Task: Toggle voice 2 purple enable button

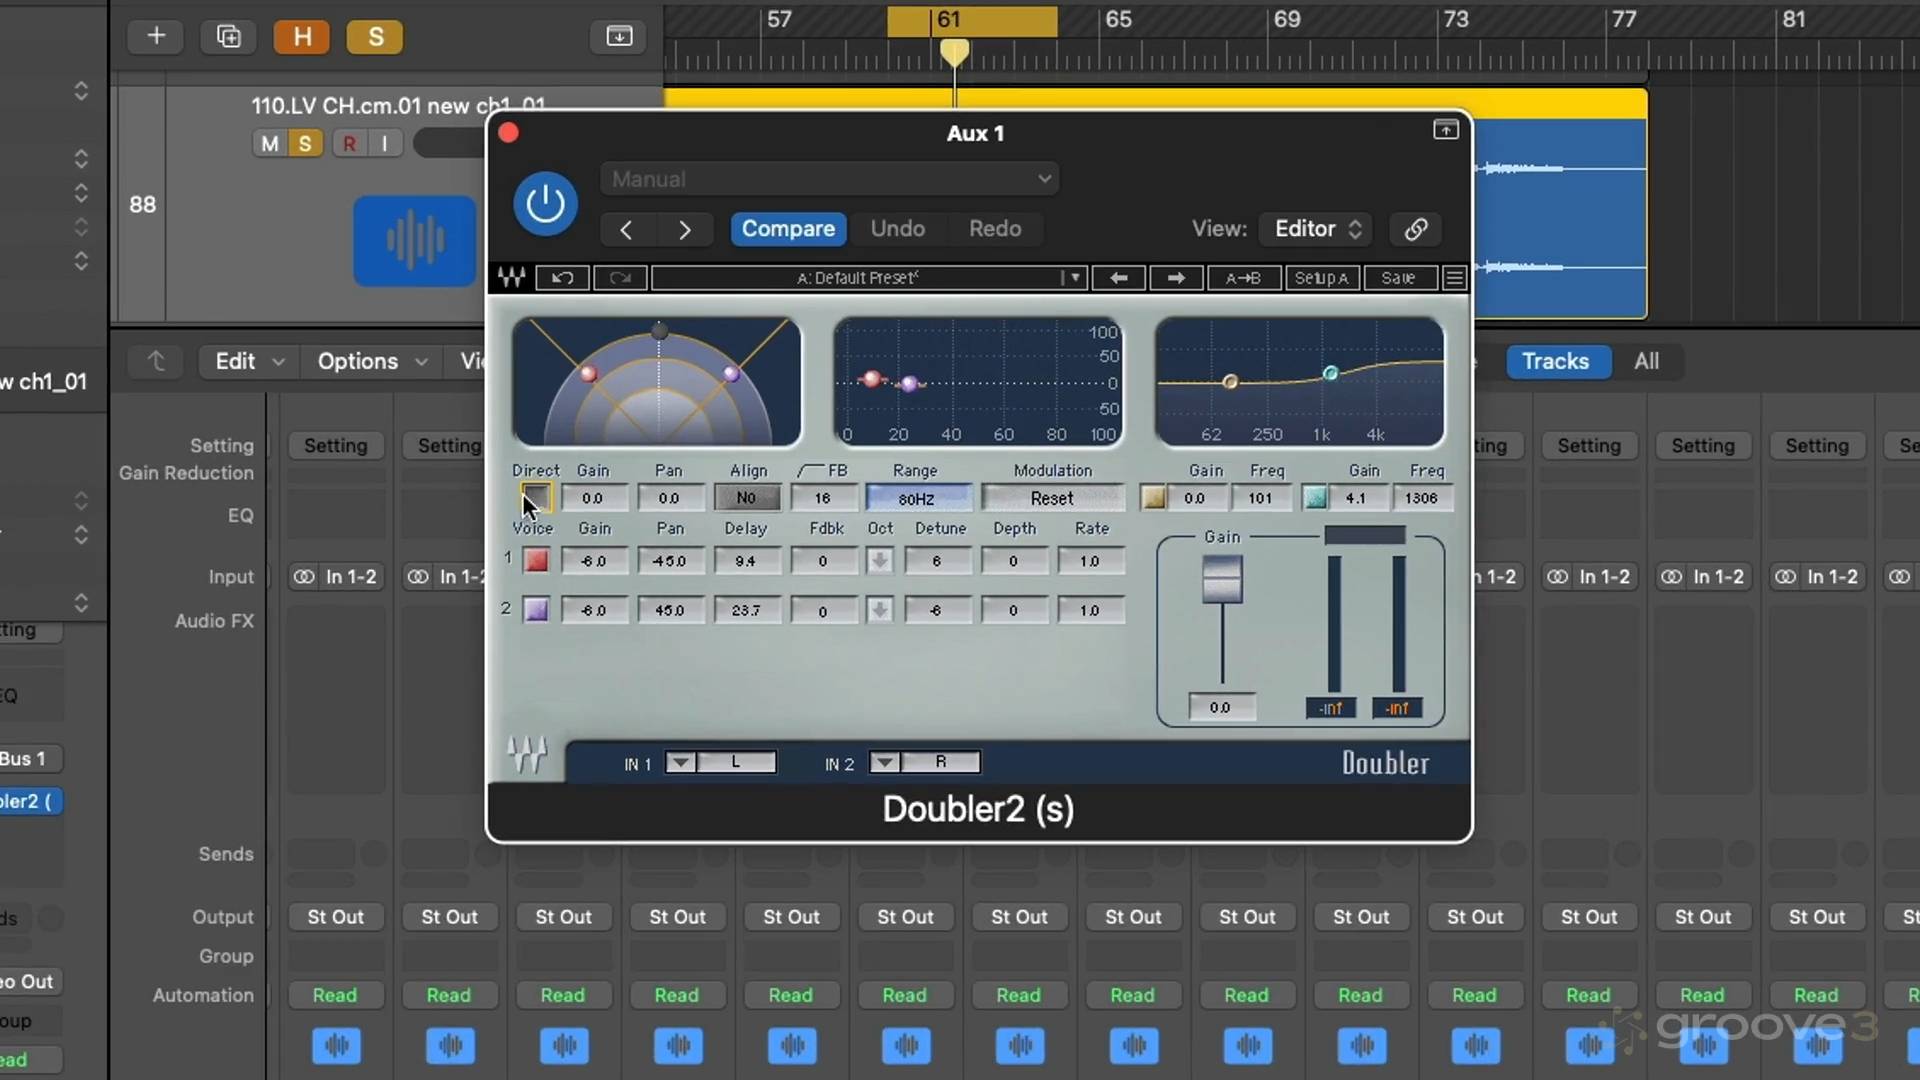Action: [x=537, y=610]
